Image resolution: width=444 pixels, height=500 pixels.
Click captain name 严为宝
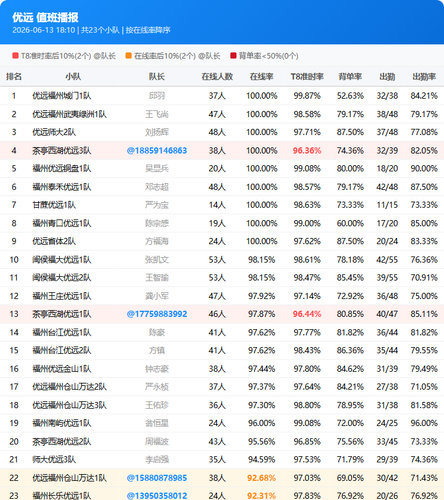[157, 205]
